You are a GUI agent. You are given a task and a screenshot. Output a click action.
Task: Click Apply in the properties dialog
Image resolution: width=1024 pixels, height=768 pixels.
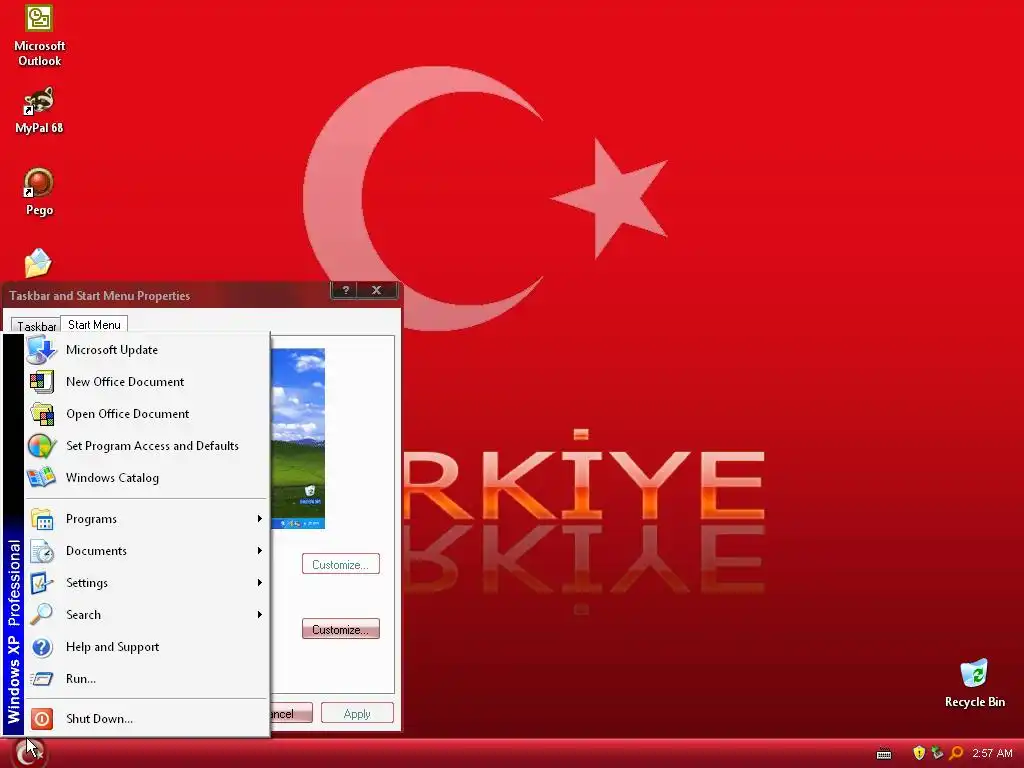(357, 714)
